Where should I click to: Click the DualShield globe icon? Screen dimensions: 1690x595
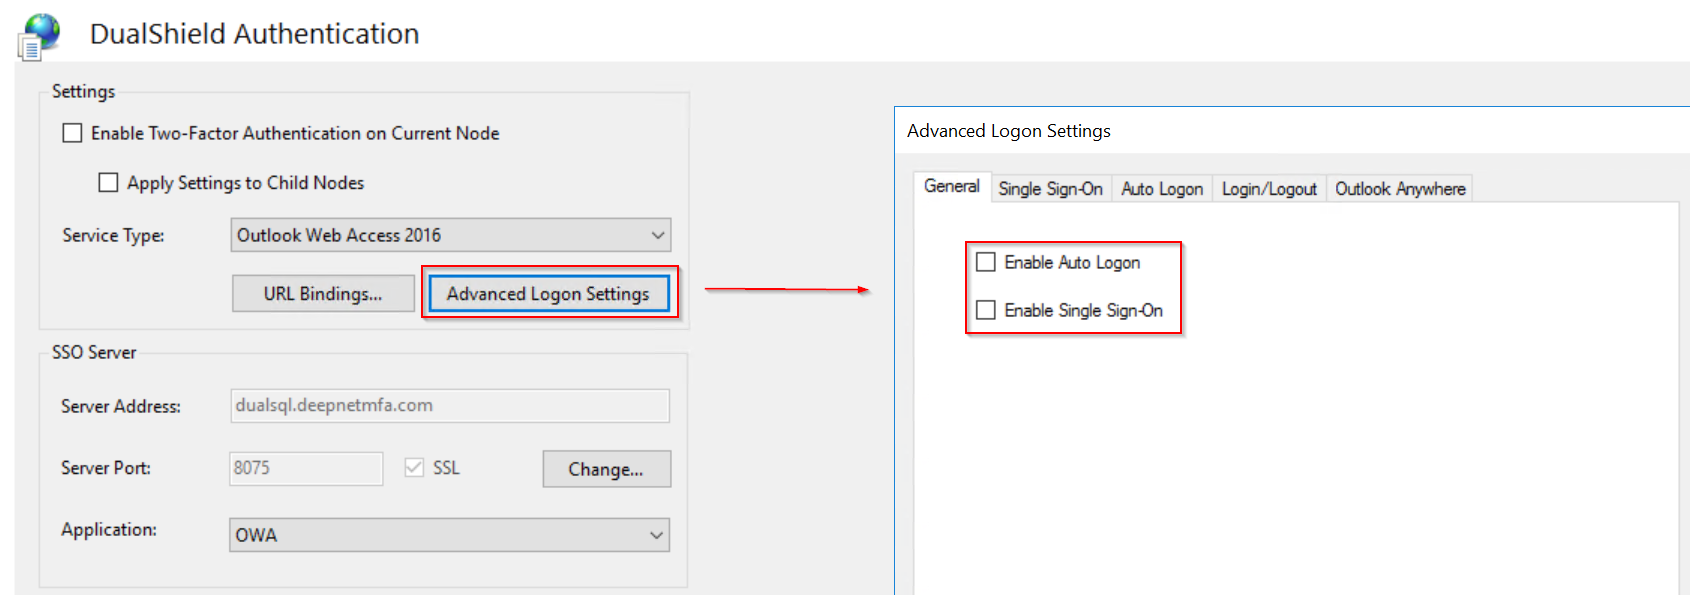(x=40, y=35)
